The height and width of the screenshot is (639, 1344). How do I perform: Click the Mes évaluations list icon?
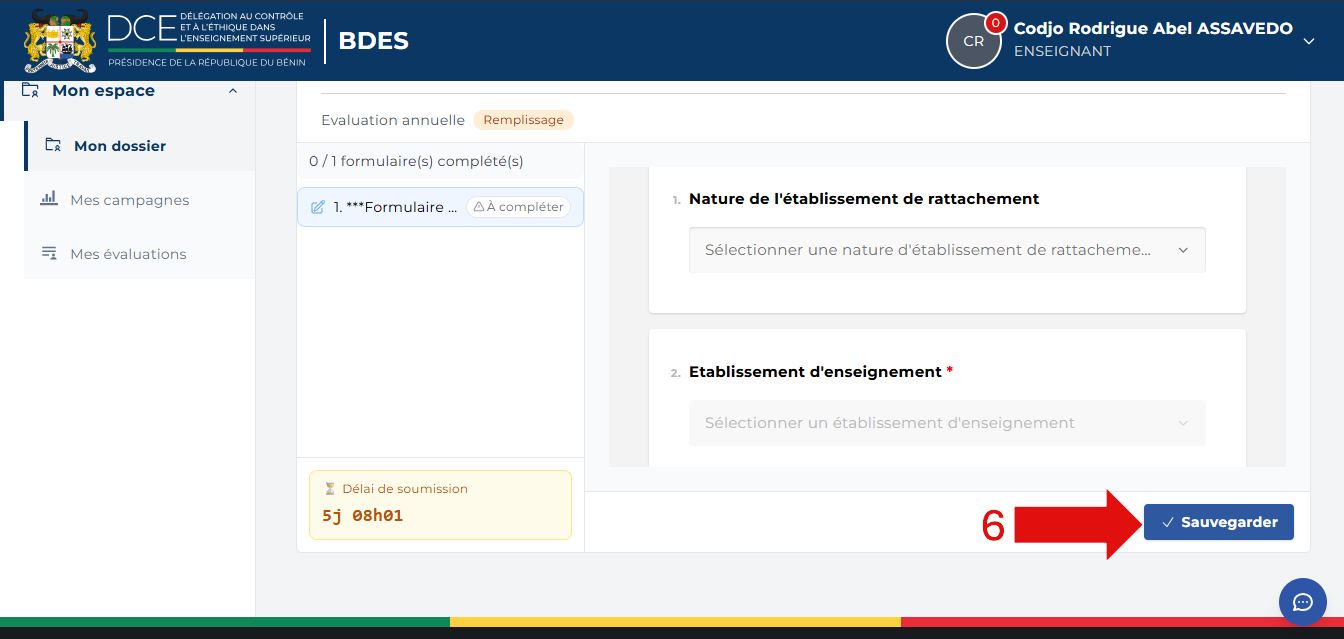click(x=49, y=253)
